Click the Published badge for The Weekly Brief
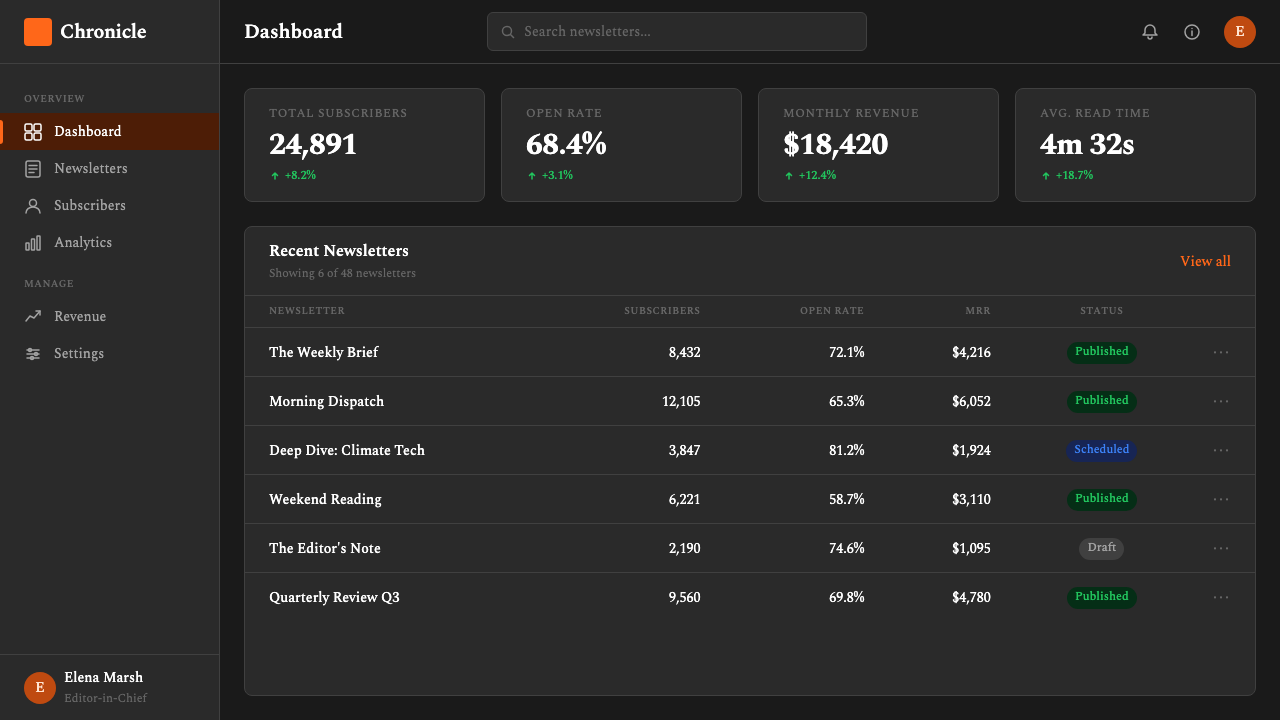The image size is (1280, 720). [1102, 352]
